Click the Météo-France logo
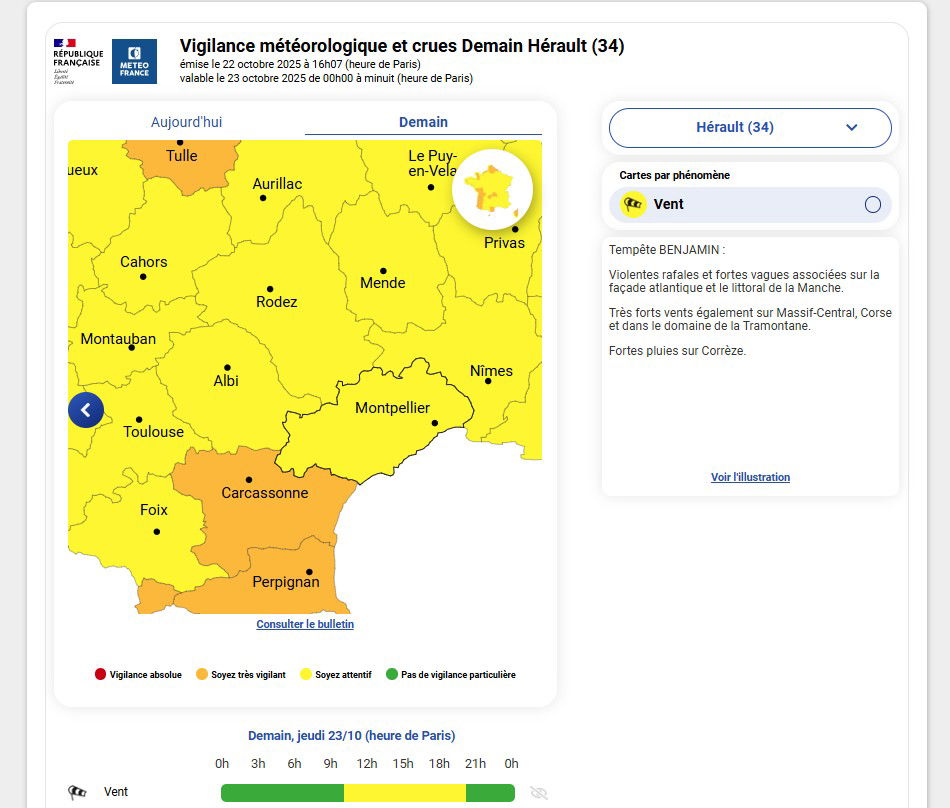This screenshot has width=950, height=808. pyautogui.click(x=134, y=61)
